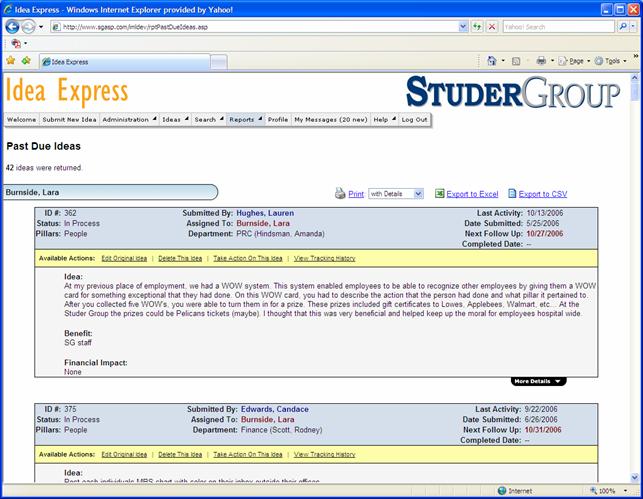This screenshot has width=643, height=499.
Task: Click the Home toolbar icon
Action: (x=491, y=61)
